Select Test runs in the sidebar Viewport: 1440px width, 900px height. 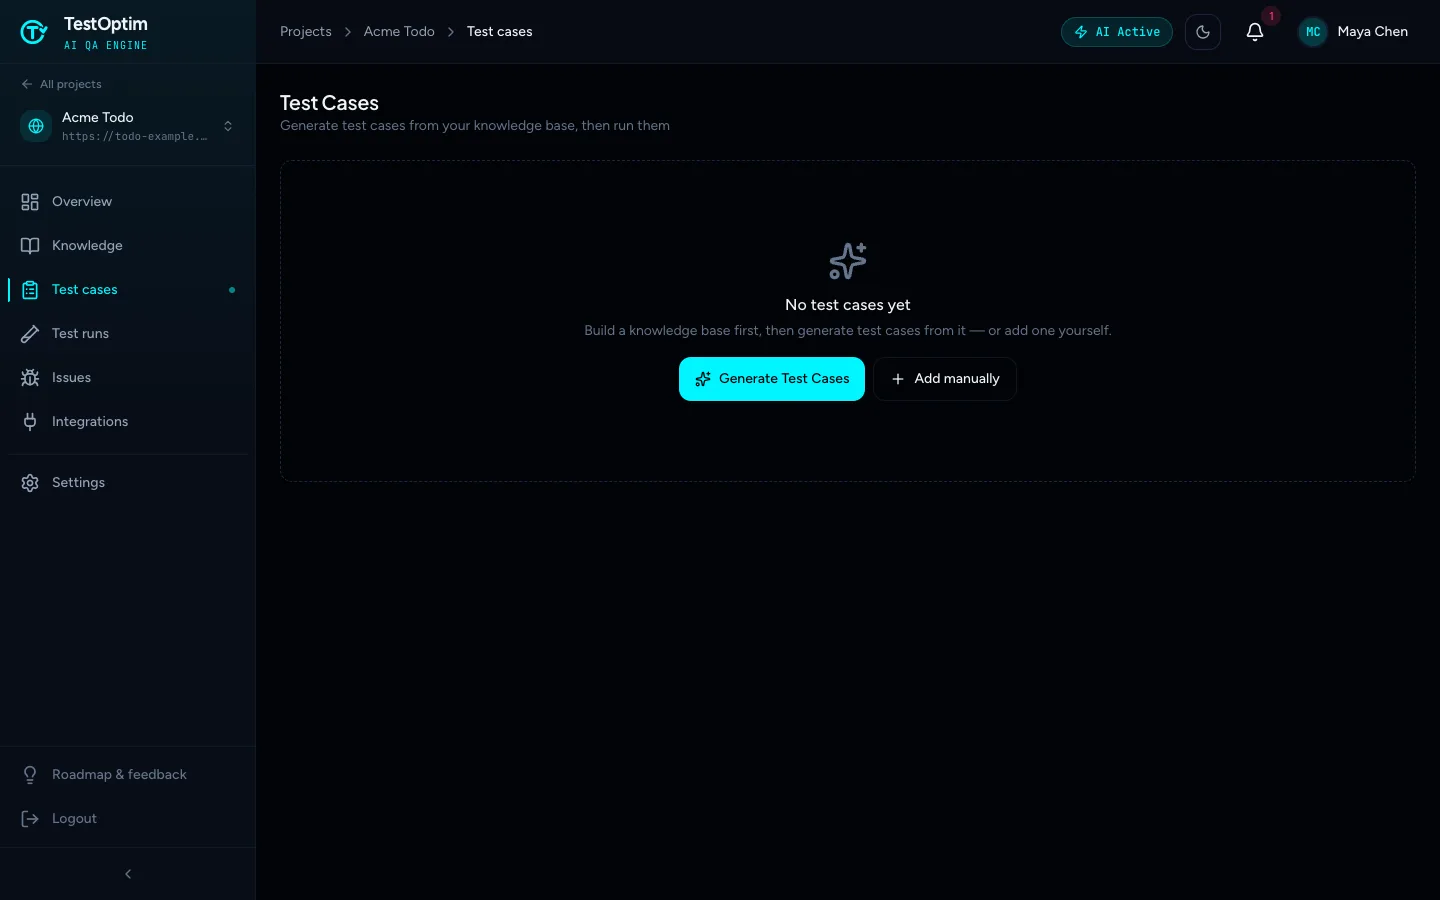point(128,334)
